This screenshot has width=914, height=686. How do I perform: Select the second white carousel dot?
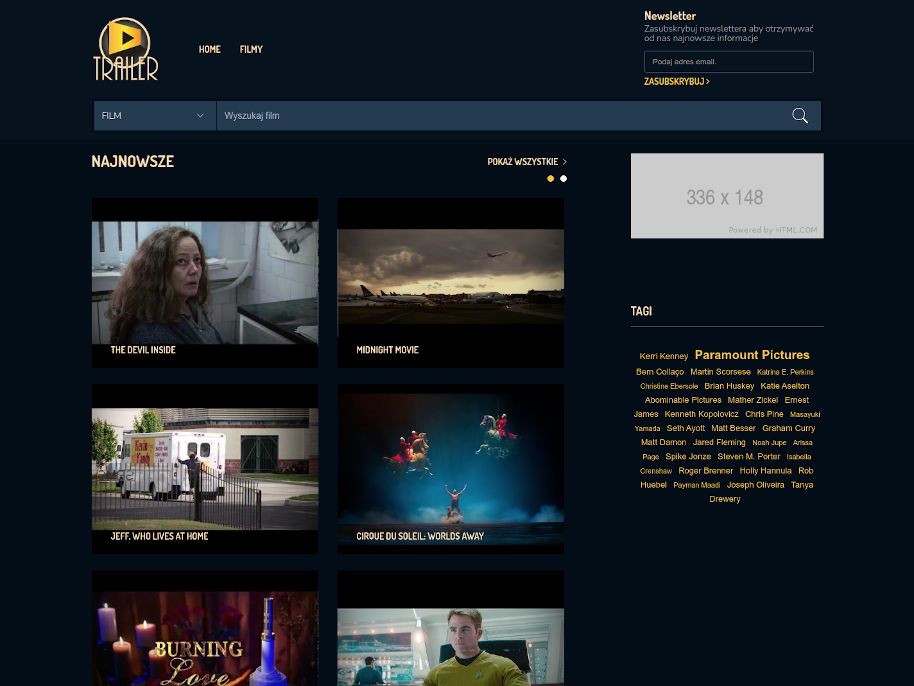(563, 179)
